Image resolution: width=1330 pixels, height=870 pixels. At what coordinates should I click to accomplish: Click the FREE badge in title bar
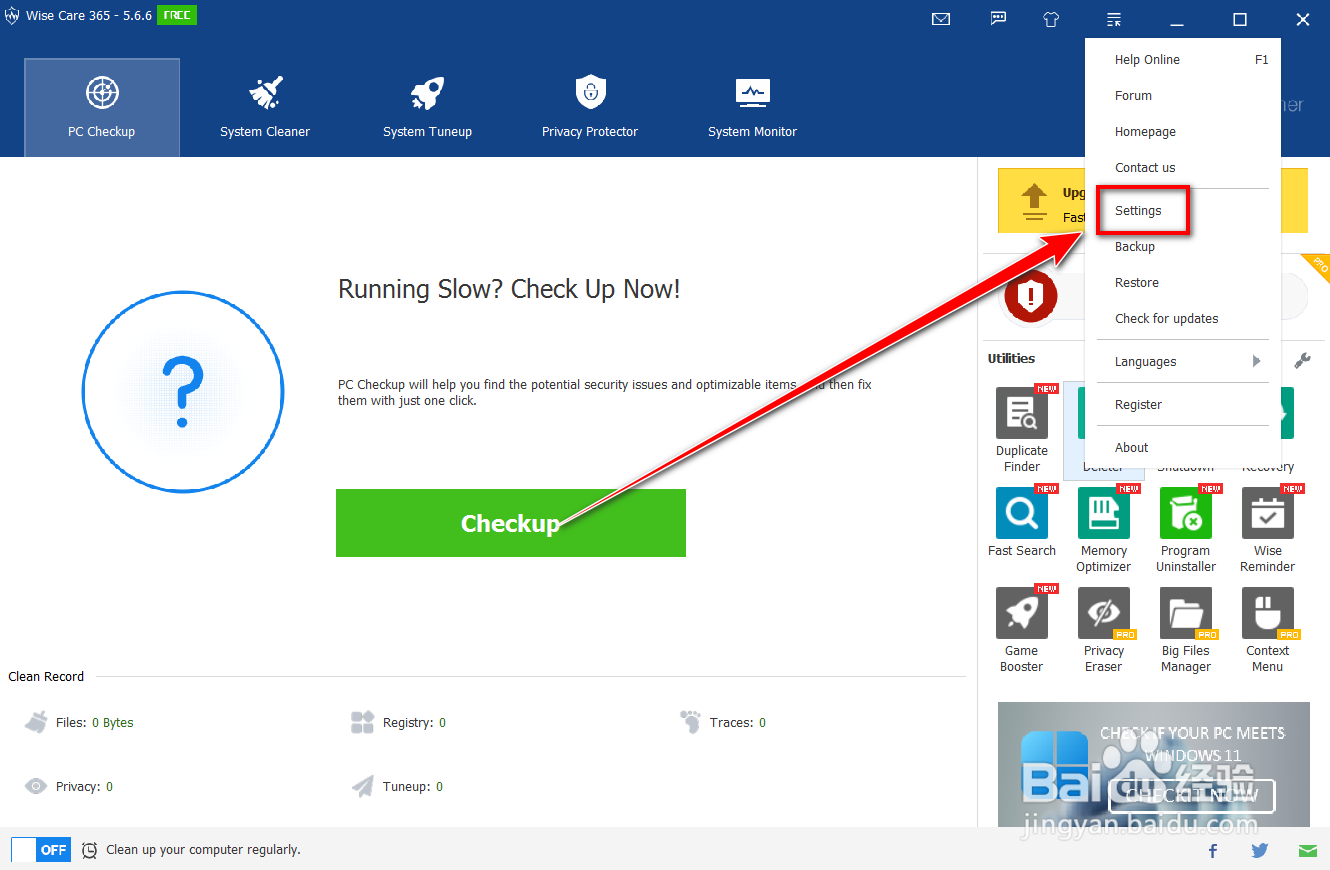pyautogui.click(x=177, y=16)
